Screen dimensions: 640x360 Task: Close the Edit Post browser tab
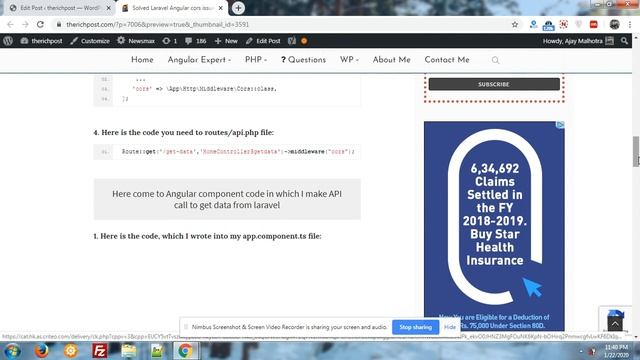point(109,8)
